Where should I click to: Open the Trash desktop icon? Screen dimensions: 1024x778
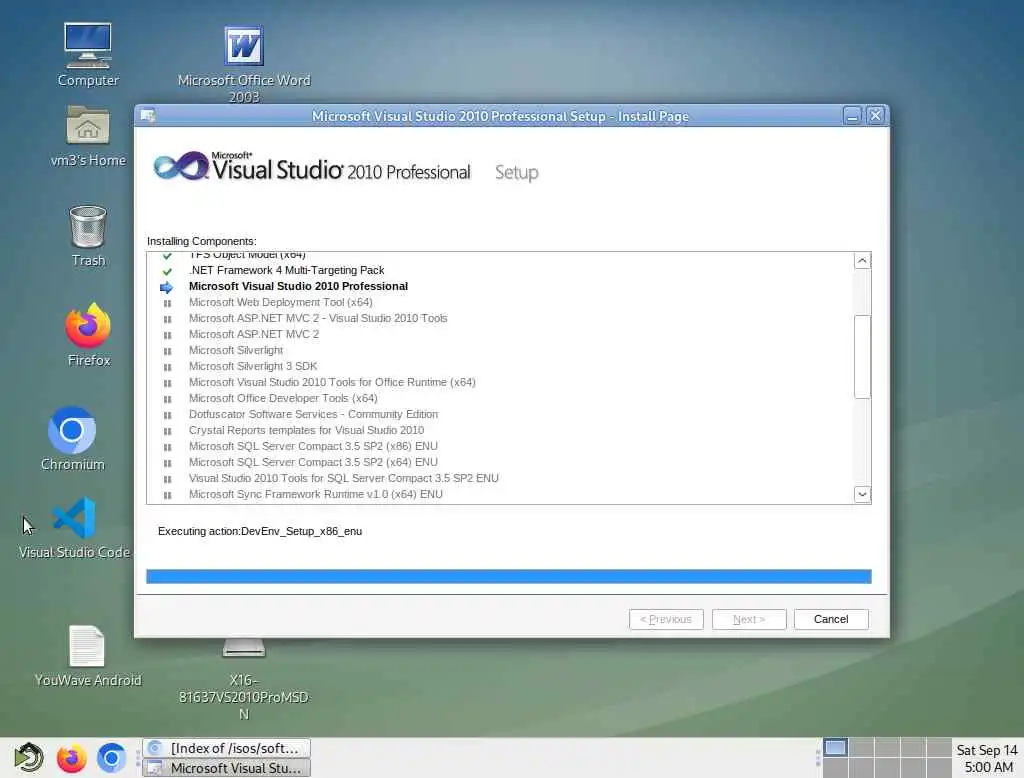(88, 227)
